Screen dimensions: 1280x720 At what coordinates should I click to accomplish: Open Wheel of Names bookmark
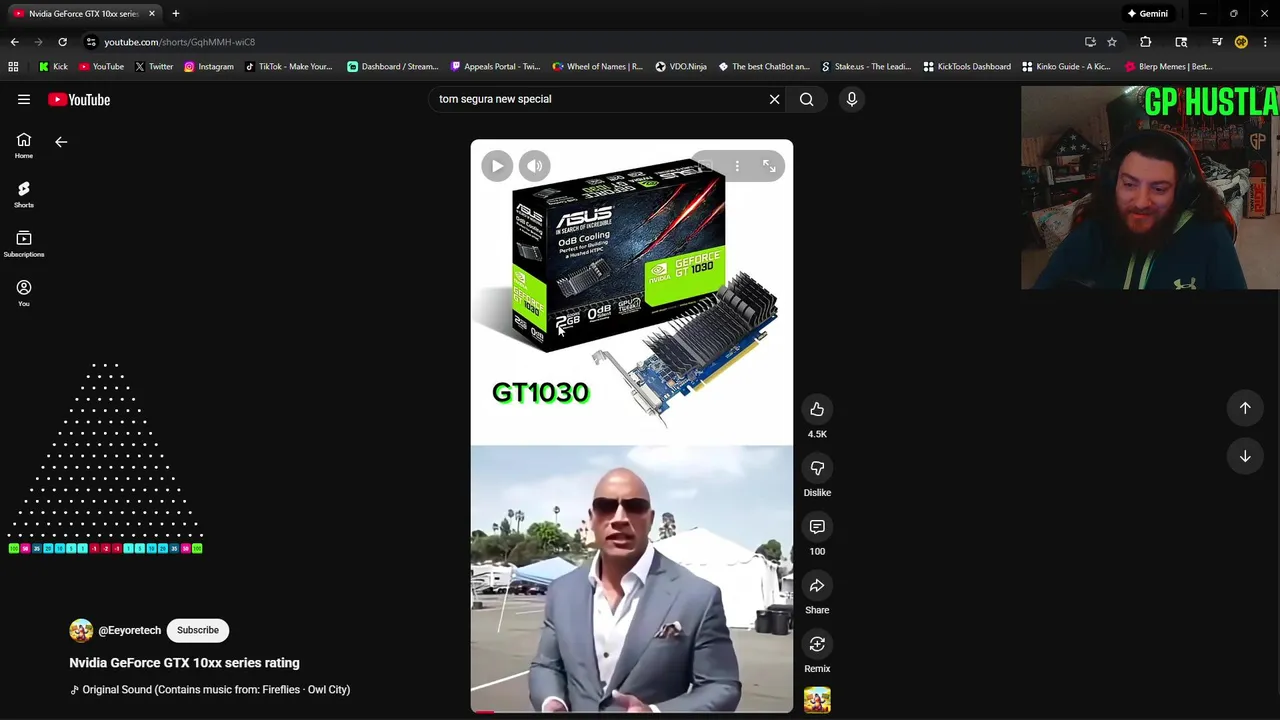coord(597,67)
